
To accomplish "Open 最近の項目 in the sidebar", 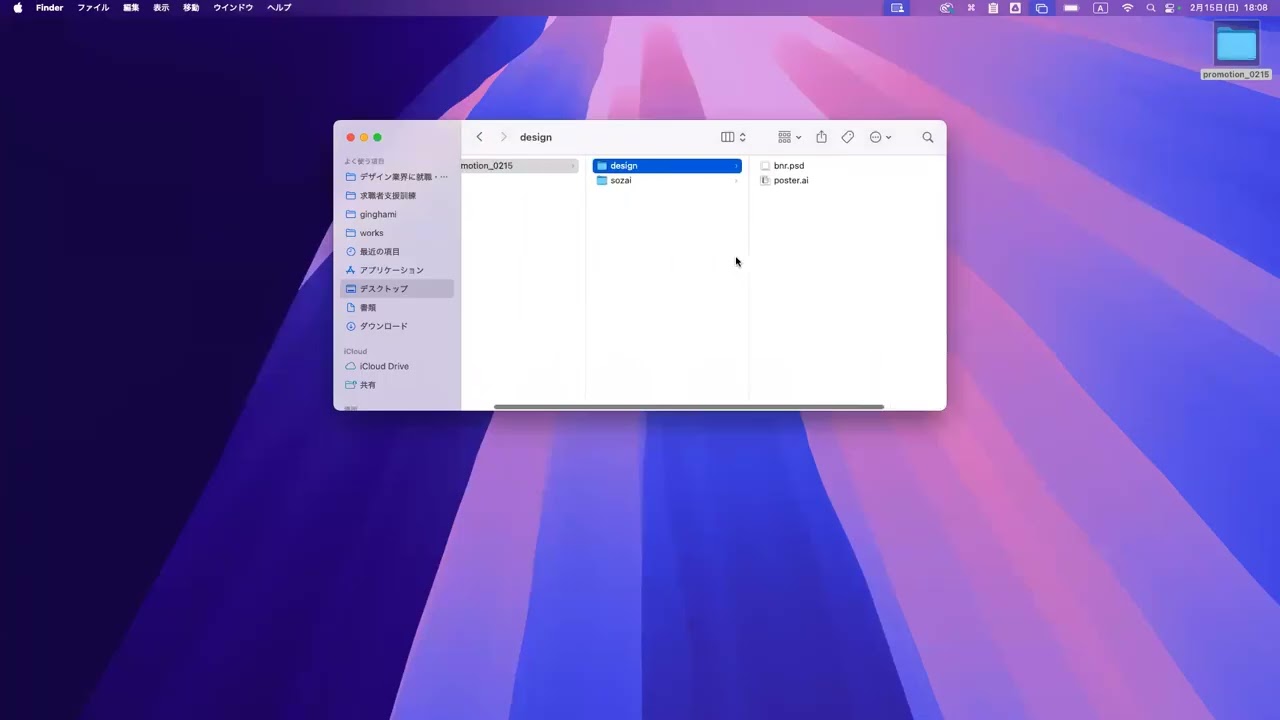I will pyautogui.click(x=397, y=251).
